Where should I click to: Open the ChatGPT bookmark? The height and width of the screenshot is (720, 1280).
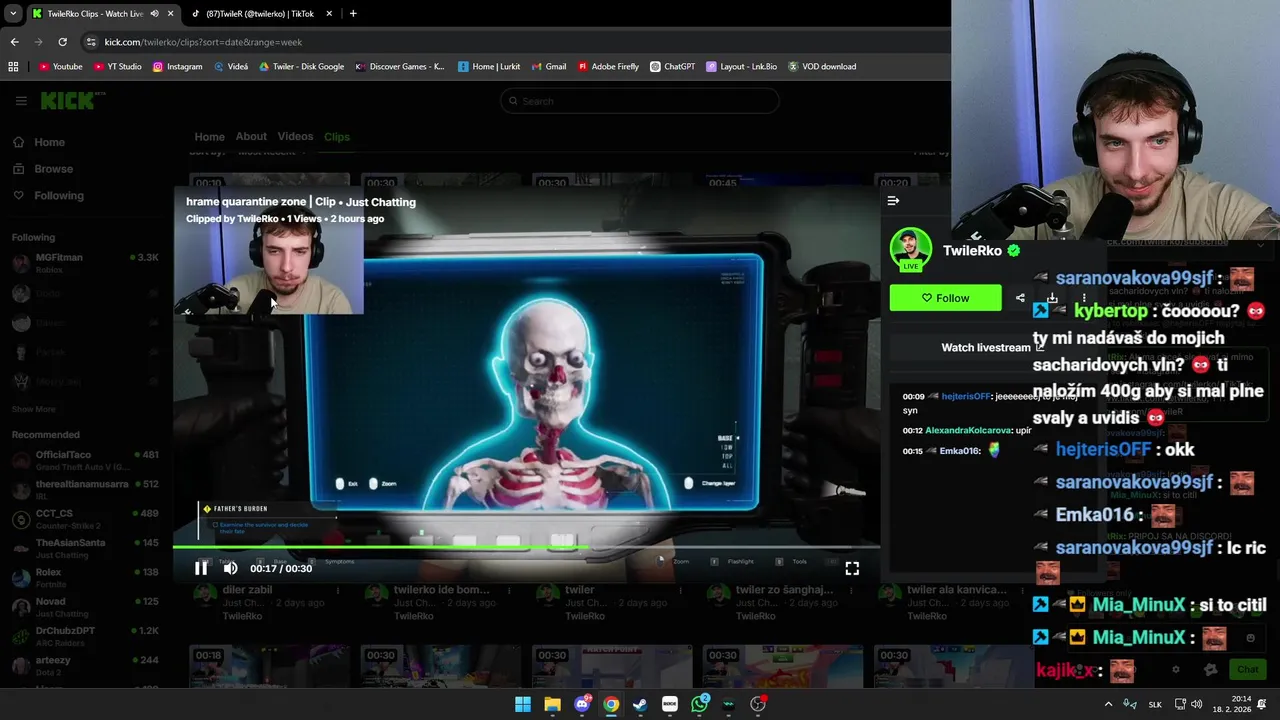(x=672, y=67)
